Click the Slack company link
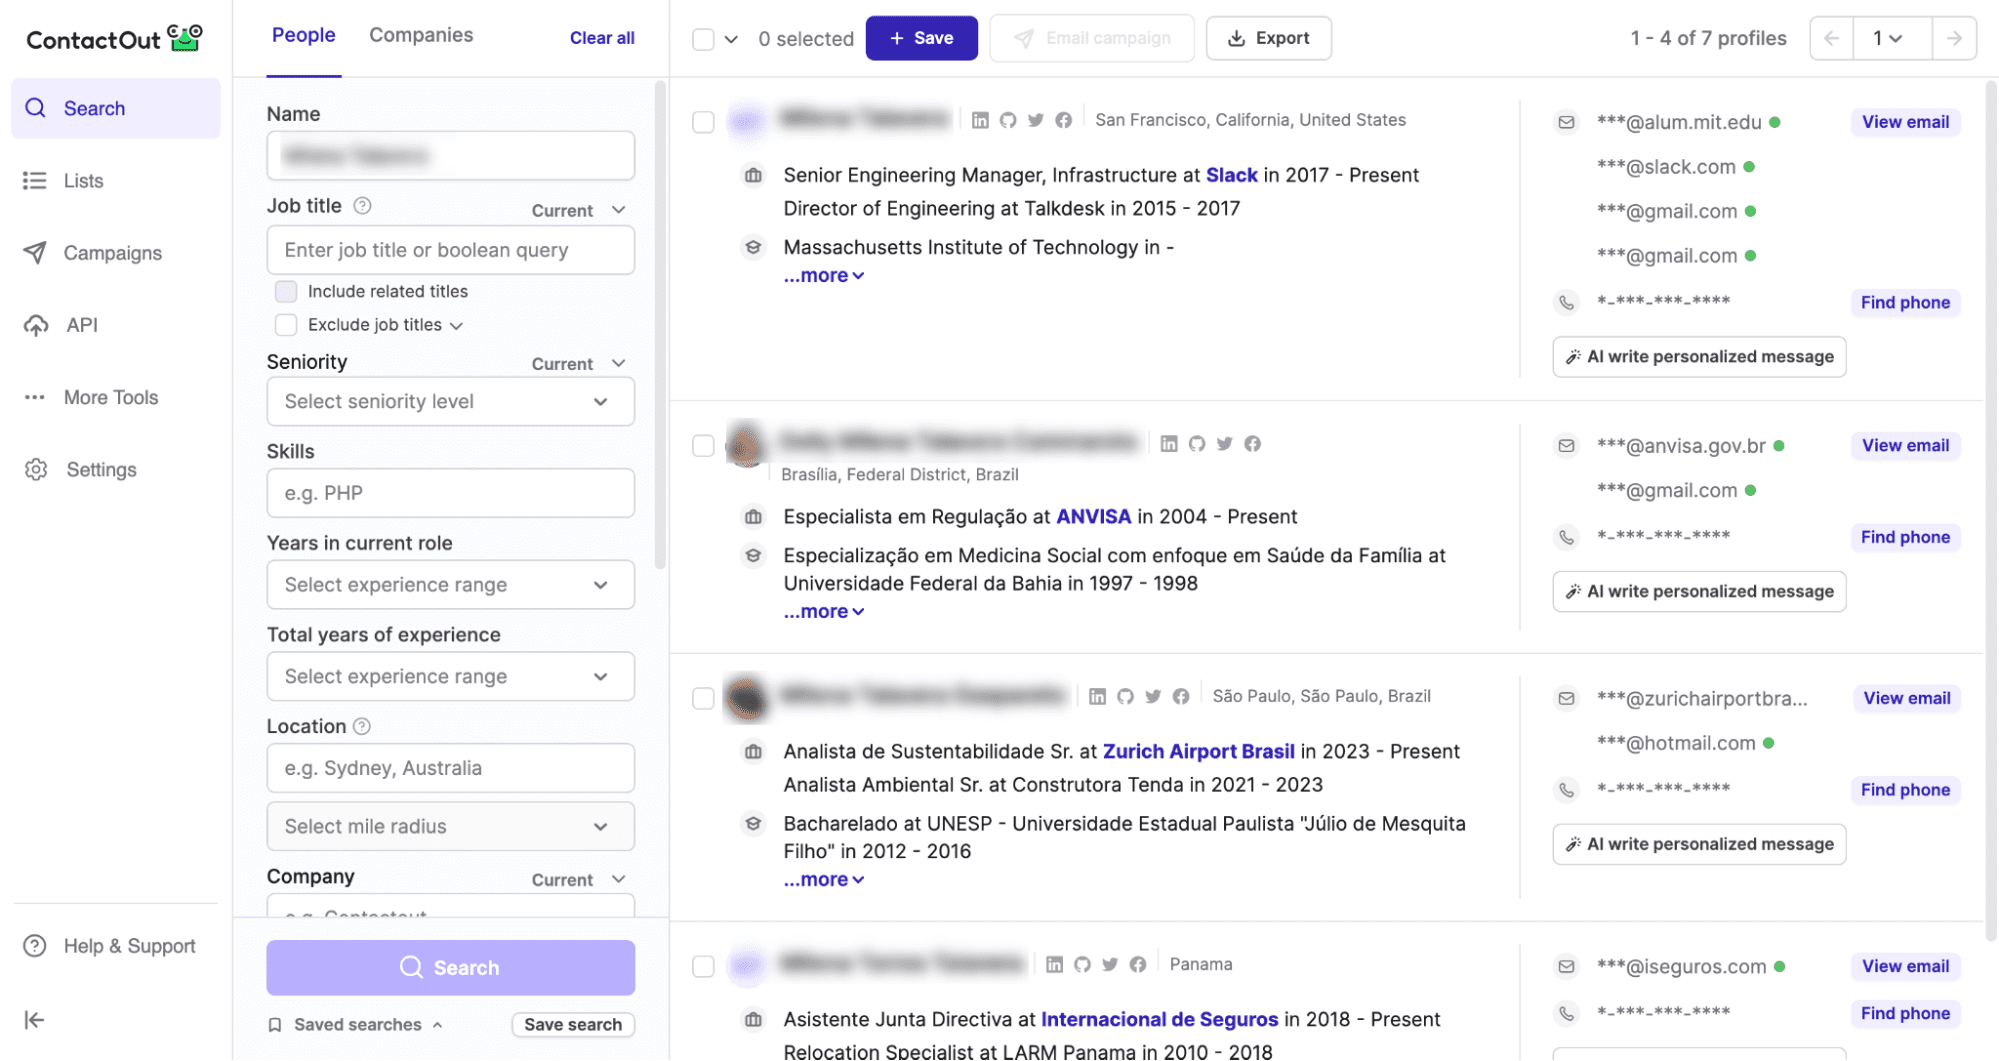1999x1061 pixels. 1231,175
